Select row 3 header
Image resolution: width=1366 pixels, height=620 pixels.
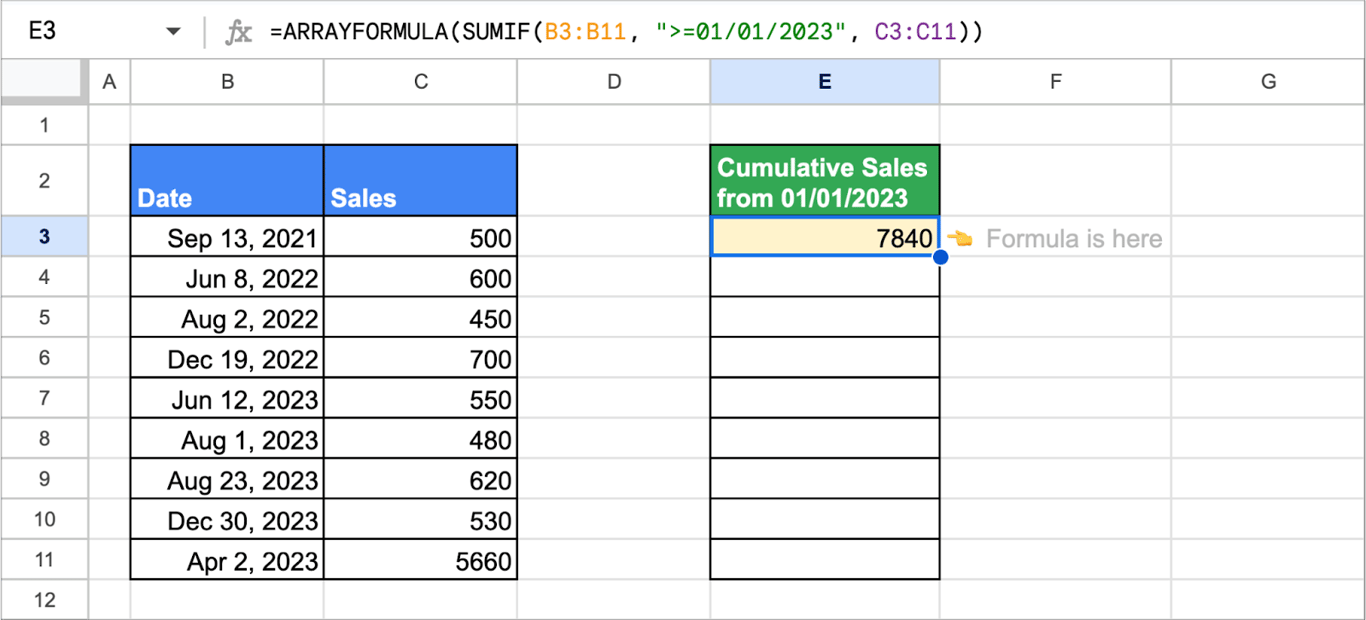pyautogui.click(x=44, y=236)
